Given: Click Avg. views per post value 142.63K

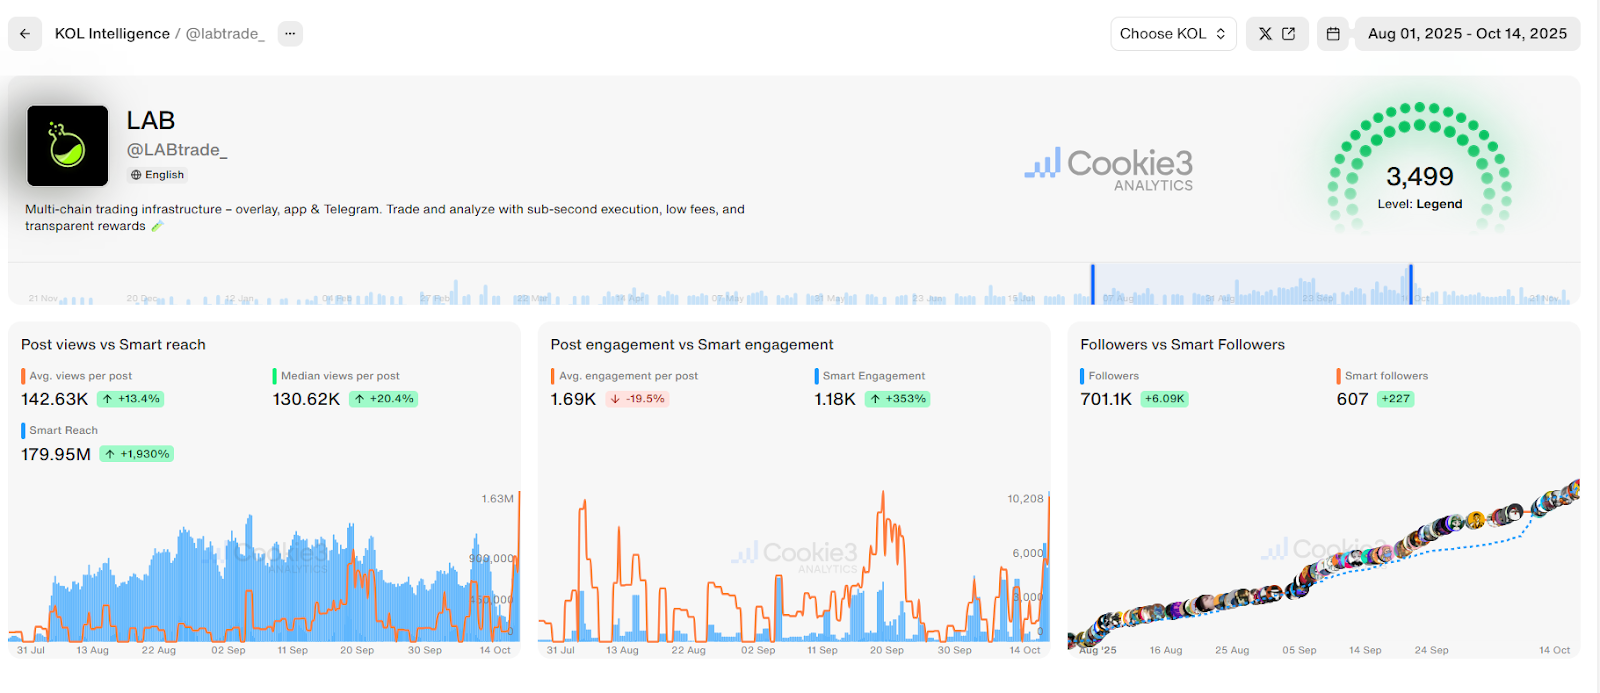Looking at the screenshot, I should [55, 399].
